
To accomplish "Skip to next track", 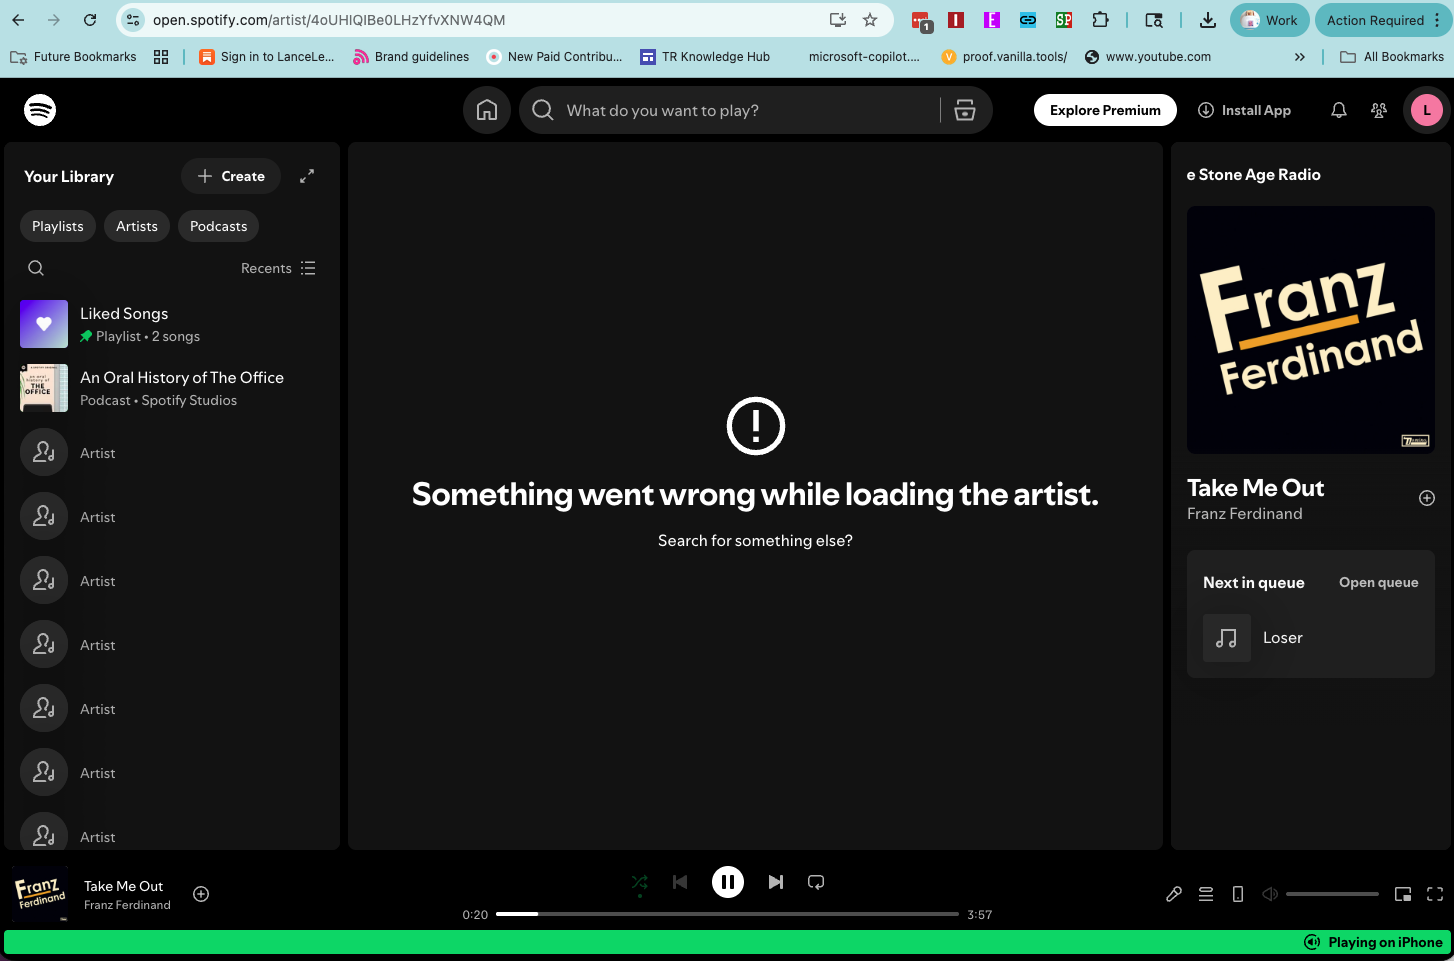I will [x=776, y=882].
